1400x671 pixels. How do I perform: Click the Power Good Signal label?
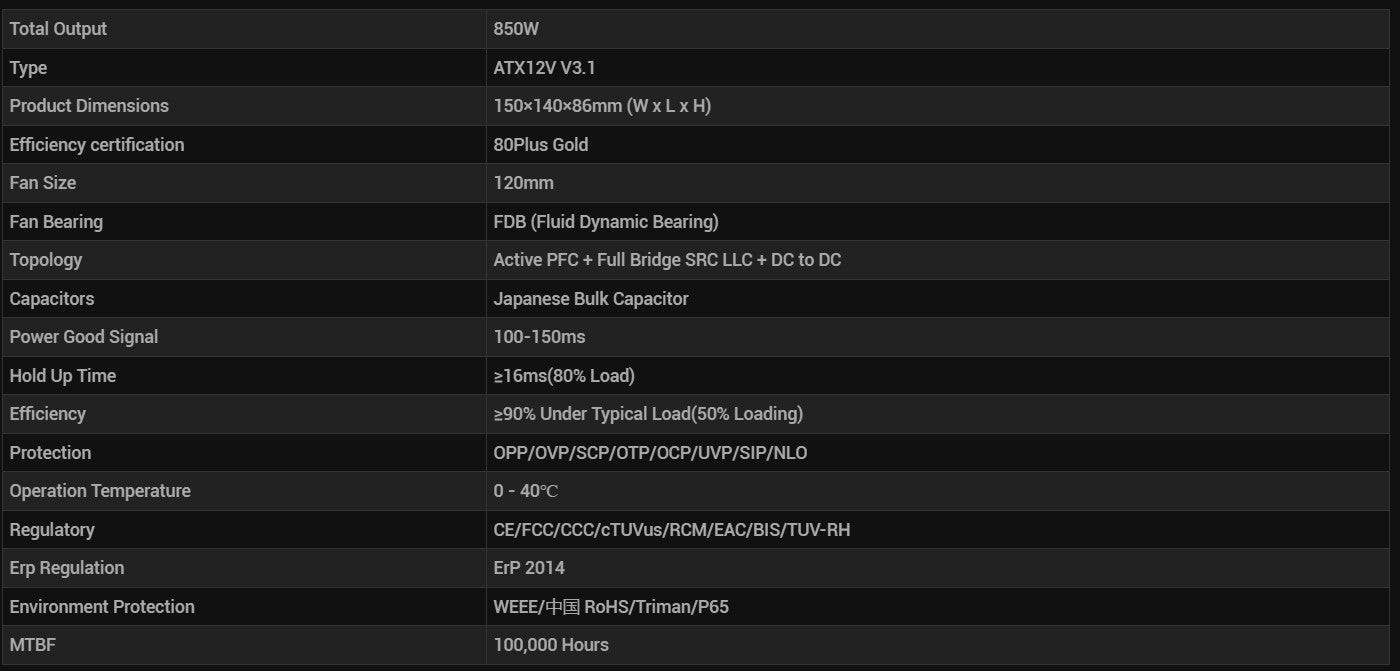[x=84, y=337]
